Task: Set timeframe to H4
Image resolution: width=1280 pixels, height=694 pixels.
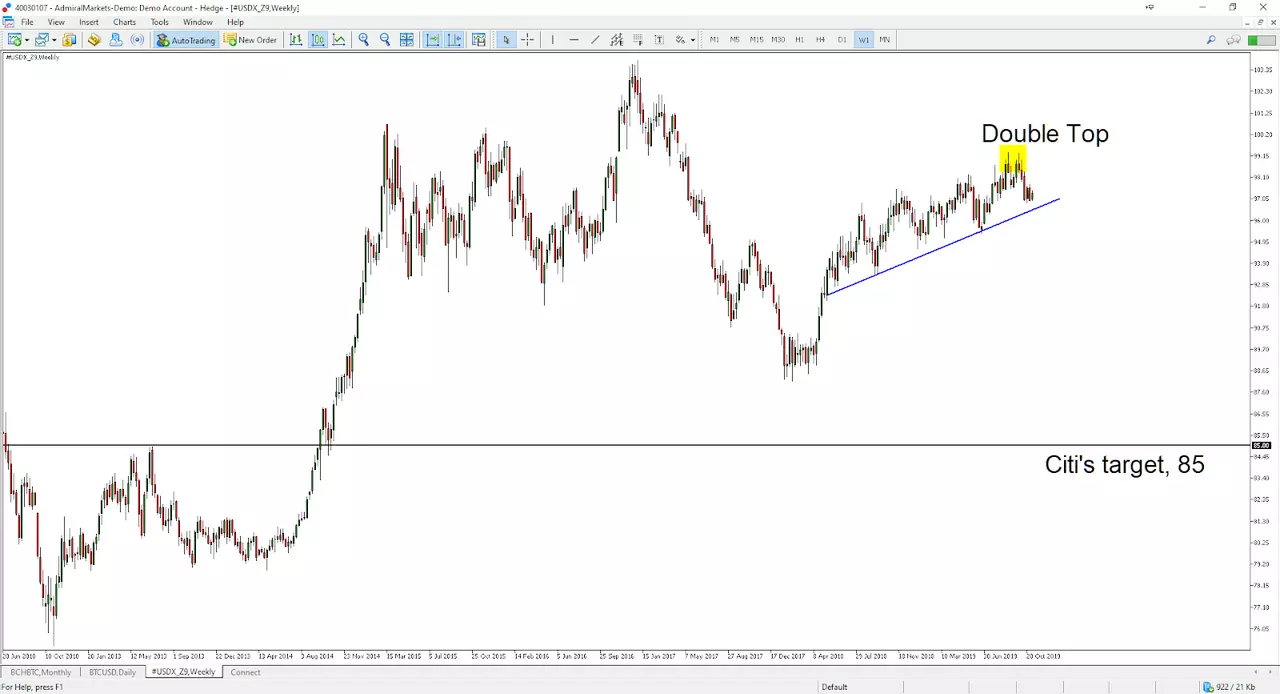Action: coord(820,40)
